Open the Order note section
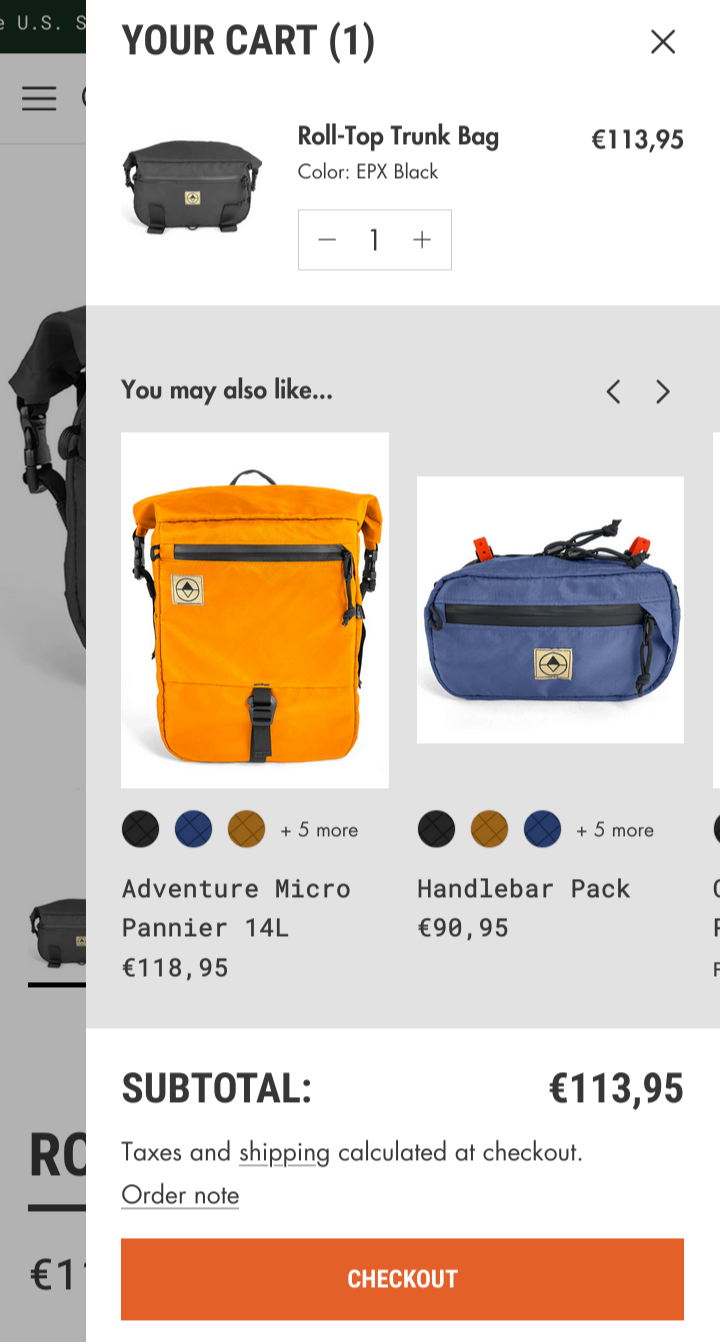This screenshot has height=1342, width=720. point(180,1195)
